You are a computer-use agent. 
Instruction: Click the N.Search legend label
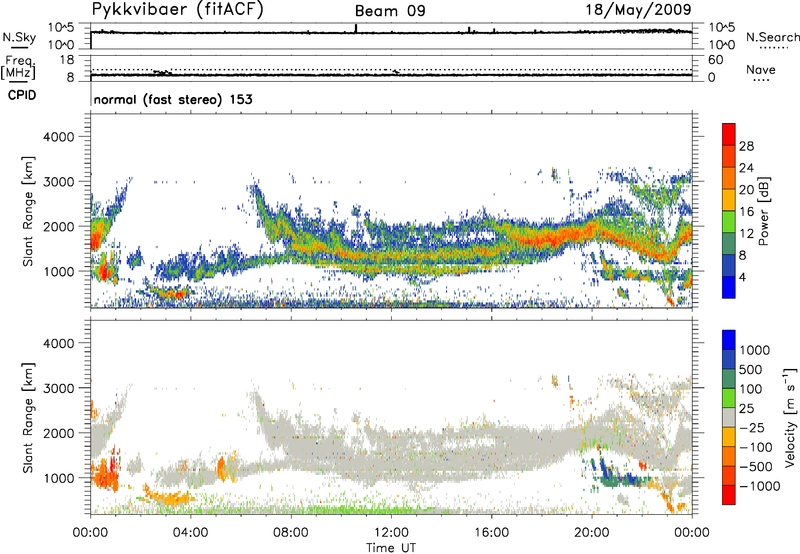coord(772,37)
